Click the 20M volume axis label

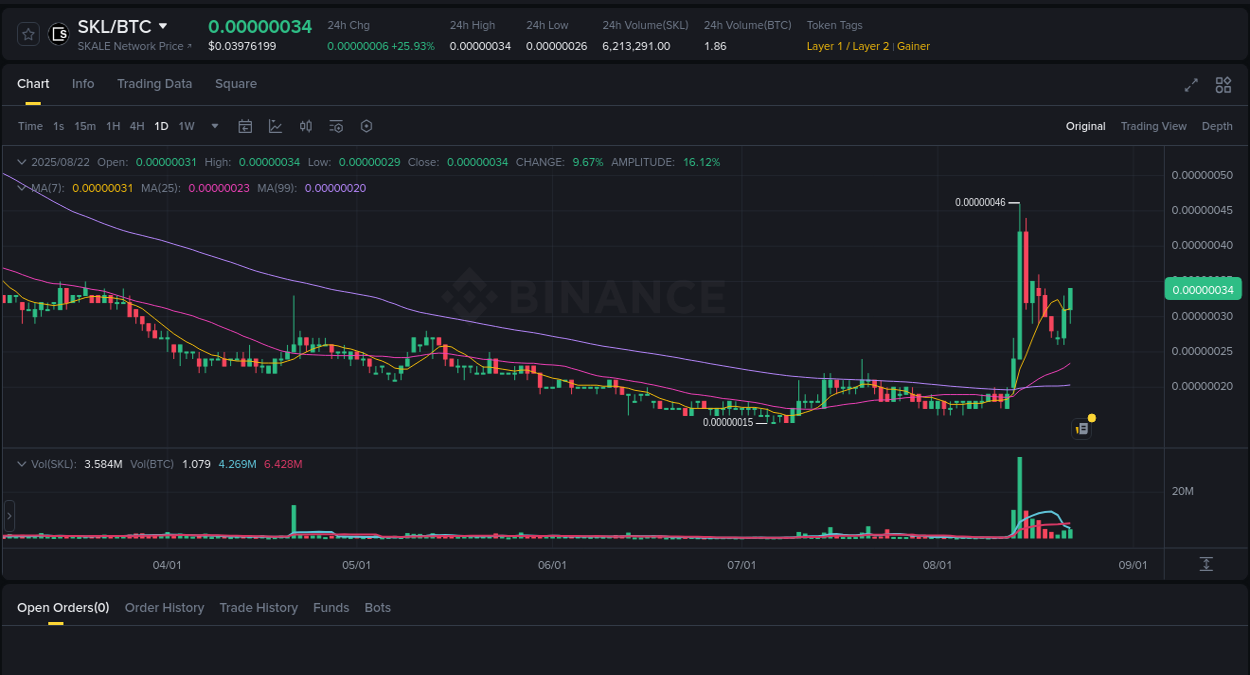(x=1183, y=491)
